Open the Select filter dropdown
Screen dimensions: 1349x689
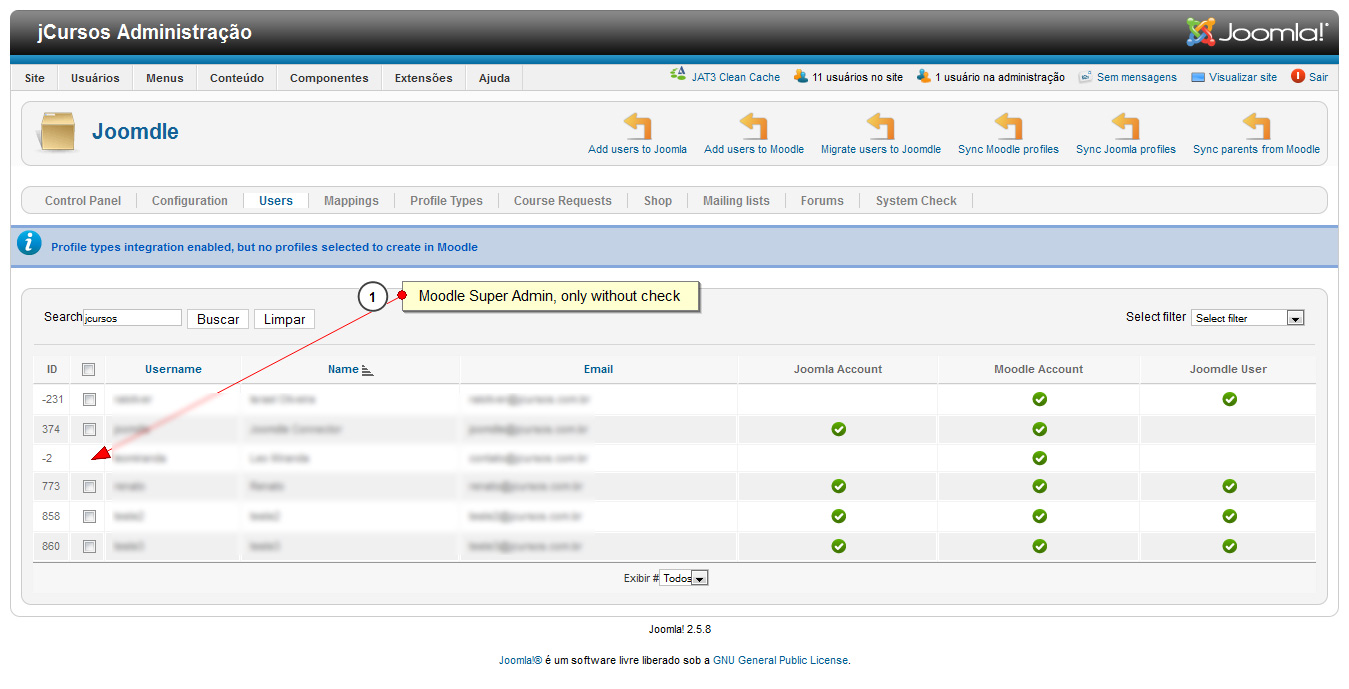pos(1247,318)
